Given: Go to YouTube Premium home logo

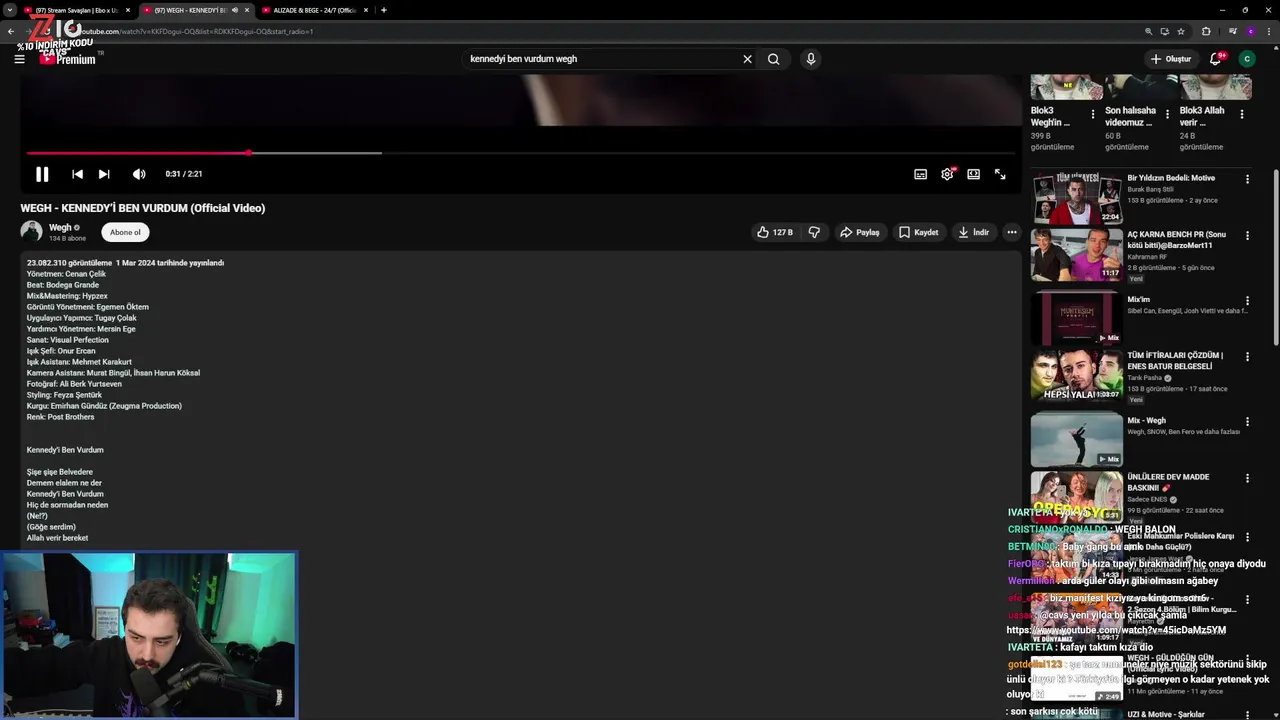Looking at the screenshot, I should coord(68,59).
